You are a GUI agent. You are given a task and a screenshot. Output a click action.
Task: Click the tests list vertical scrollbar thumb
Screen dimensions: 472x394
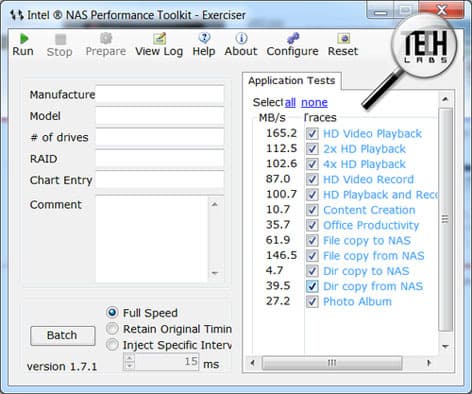pos(445,219)
